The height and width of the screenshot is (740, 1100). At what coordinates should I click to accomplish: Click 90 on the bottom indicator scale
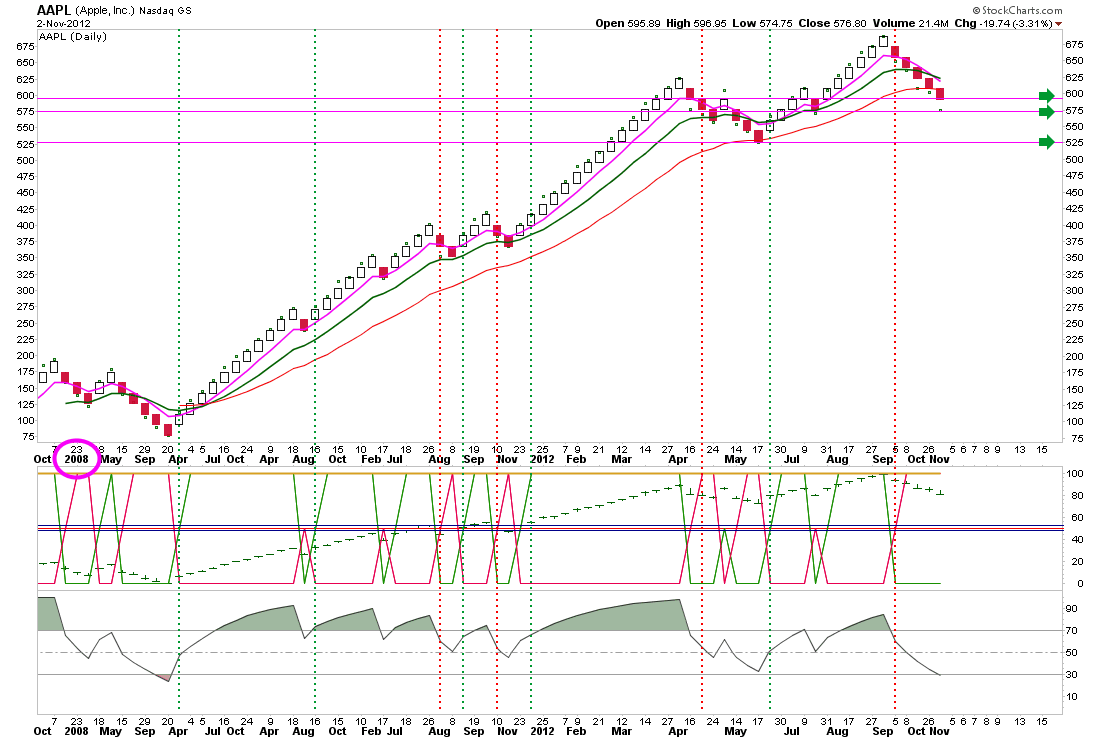1071,609
